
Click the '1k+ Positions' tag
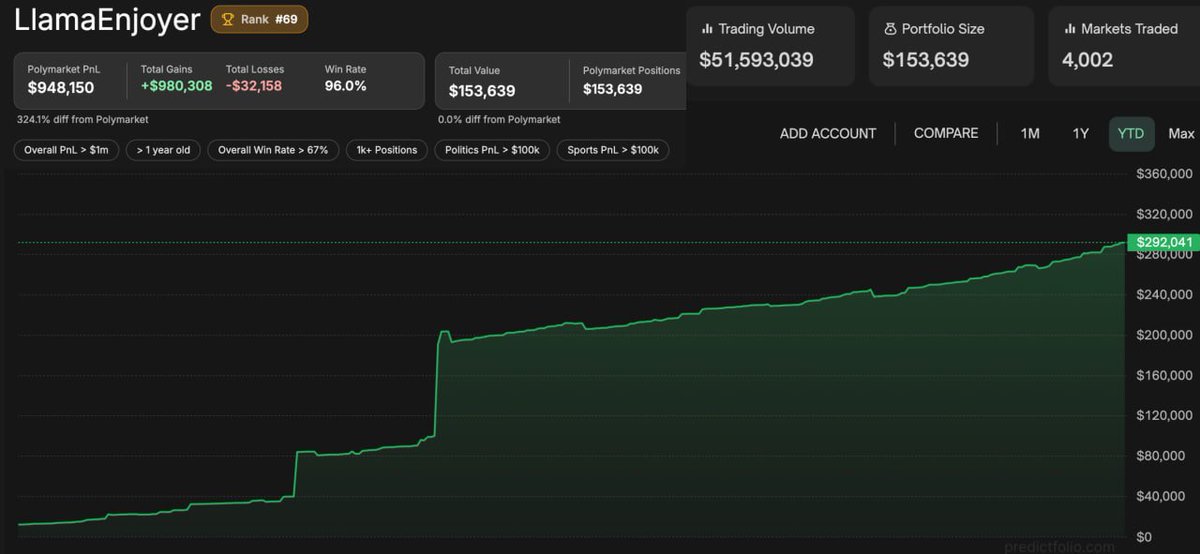click(387, 150)
